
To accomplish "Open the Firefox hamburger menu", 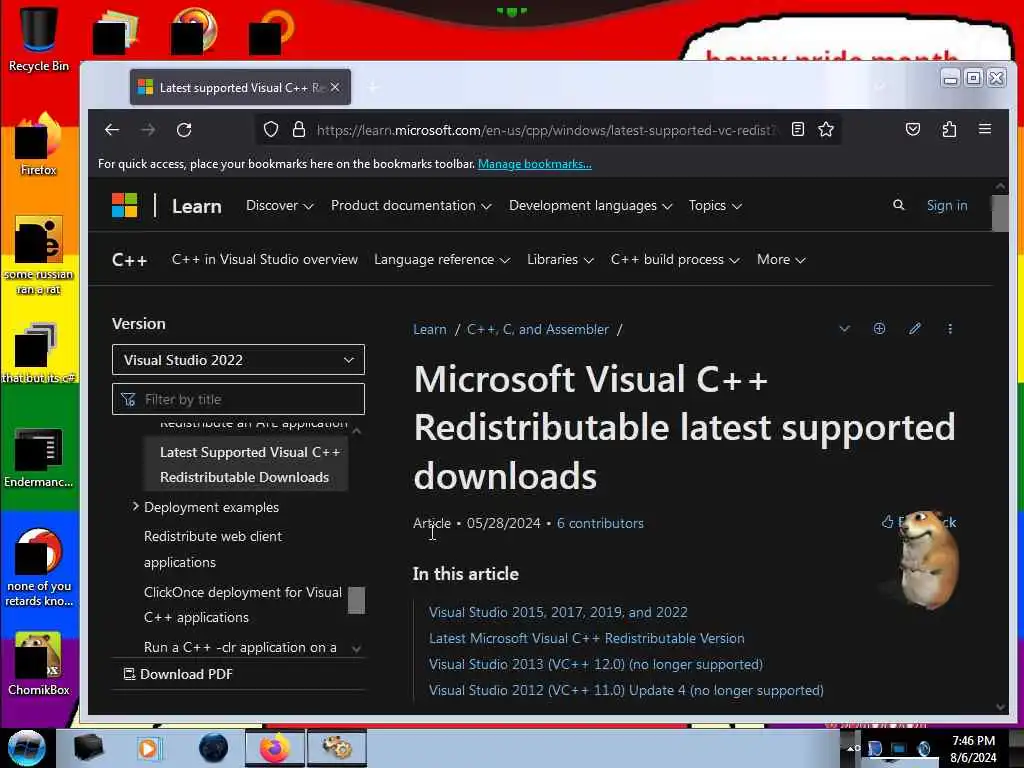I will coord(985,129).
